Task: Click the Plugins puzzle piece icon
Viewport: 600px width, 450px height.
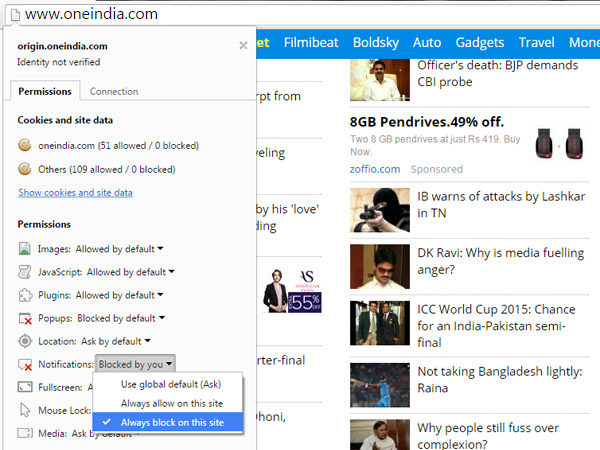Action: [25, 295]
